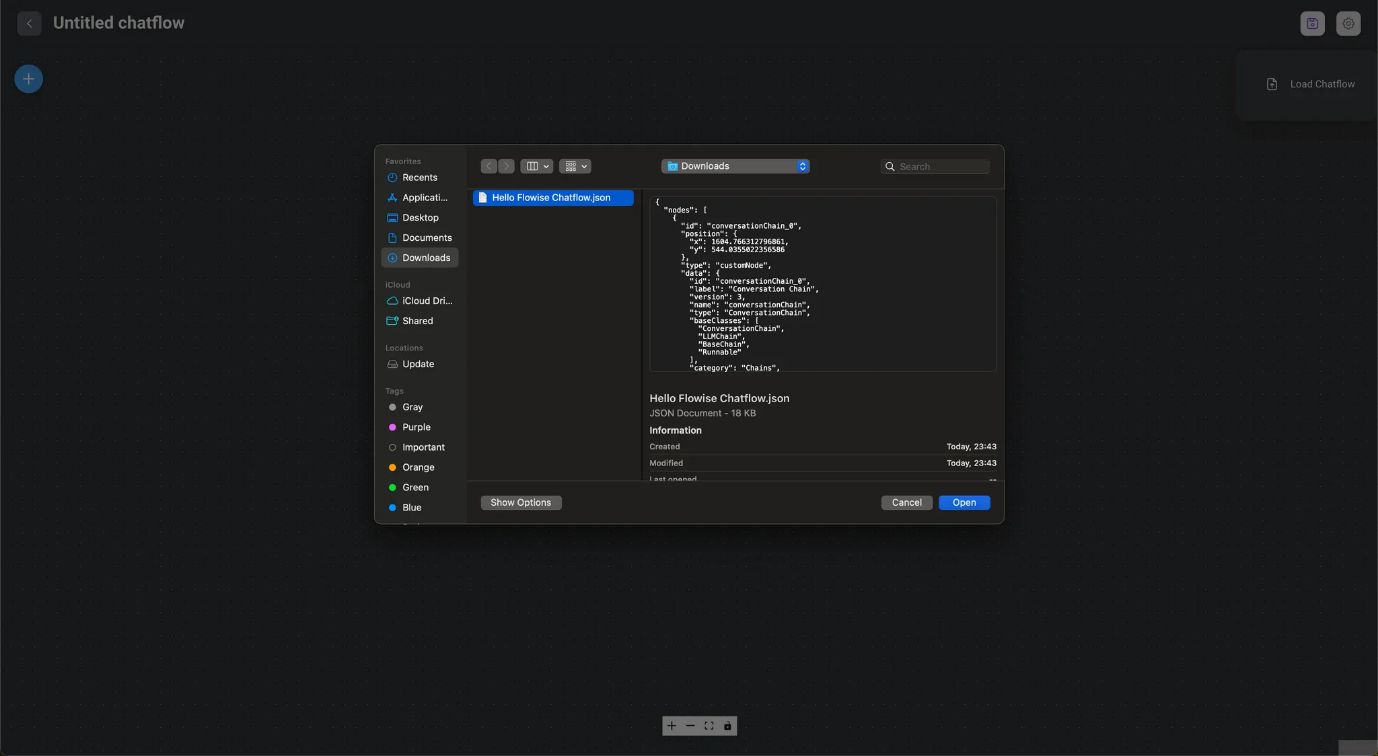Select the Orange tag in sidebar
This screenshot has width=1378, height=756.
418,467
